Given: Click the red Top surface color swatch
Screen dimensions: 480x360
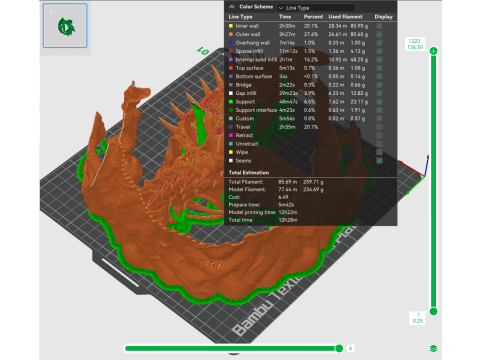Looking at the screenshot, I should coord(231,68).
